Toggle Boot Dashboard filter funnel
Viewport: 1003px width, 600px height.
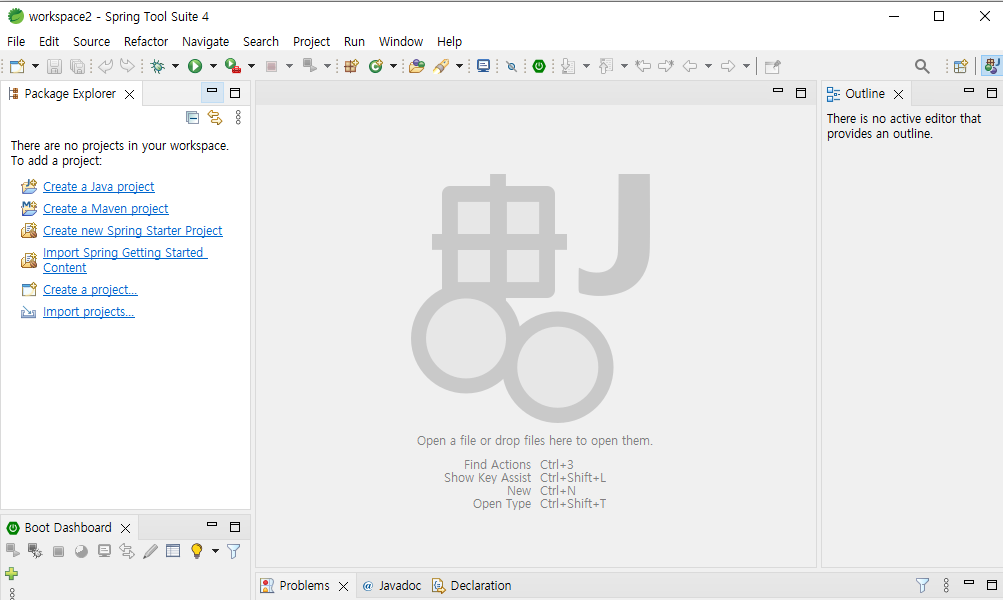coord(233,551)
